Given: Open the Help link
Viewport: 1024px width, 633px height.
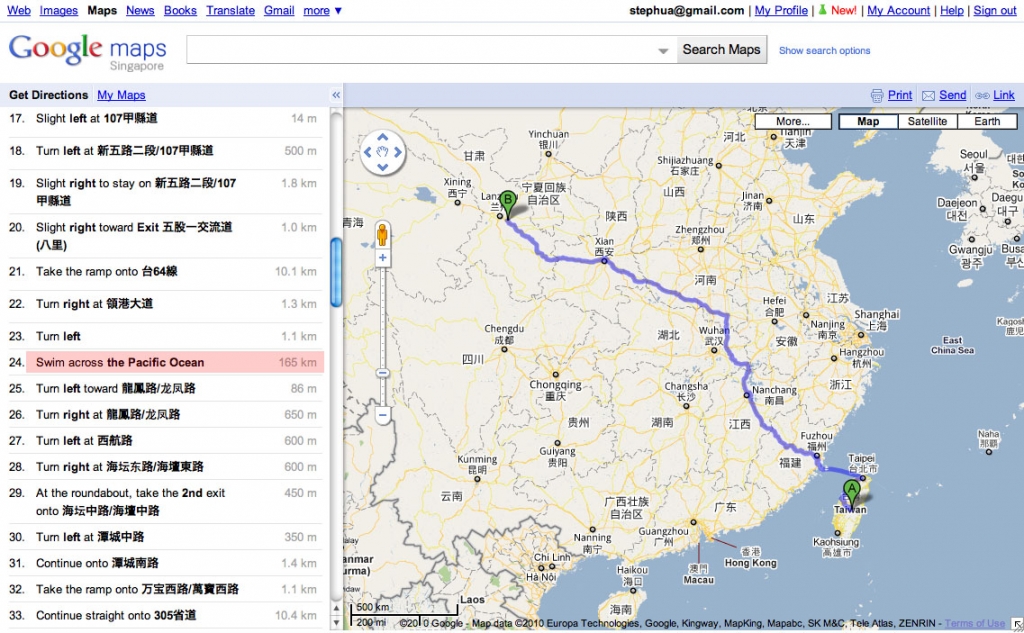Looking at the screenshot, I should 952,10.
